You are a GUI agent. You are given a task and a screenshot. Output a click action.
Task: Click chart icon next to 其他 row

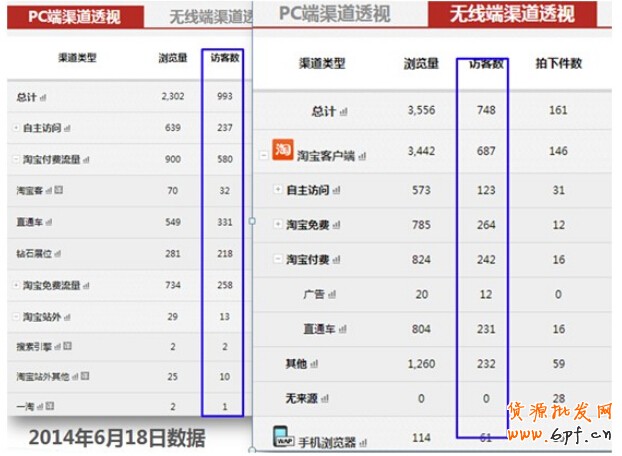pos(314,364)
